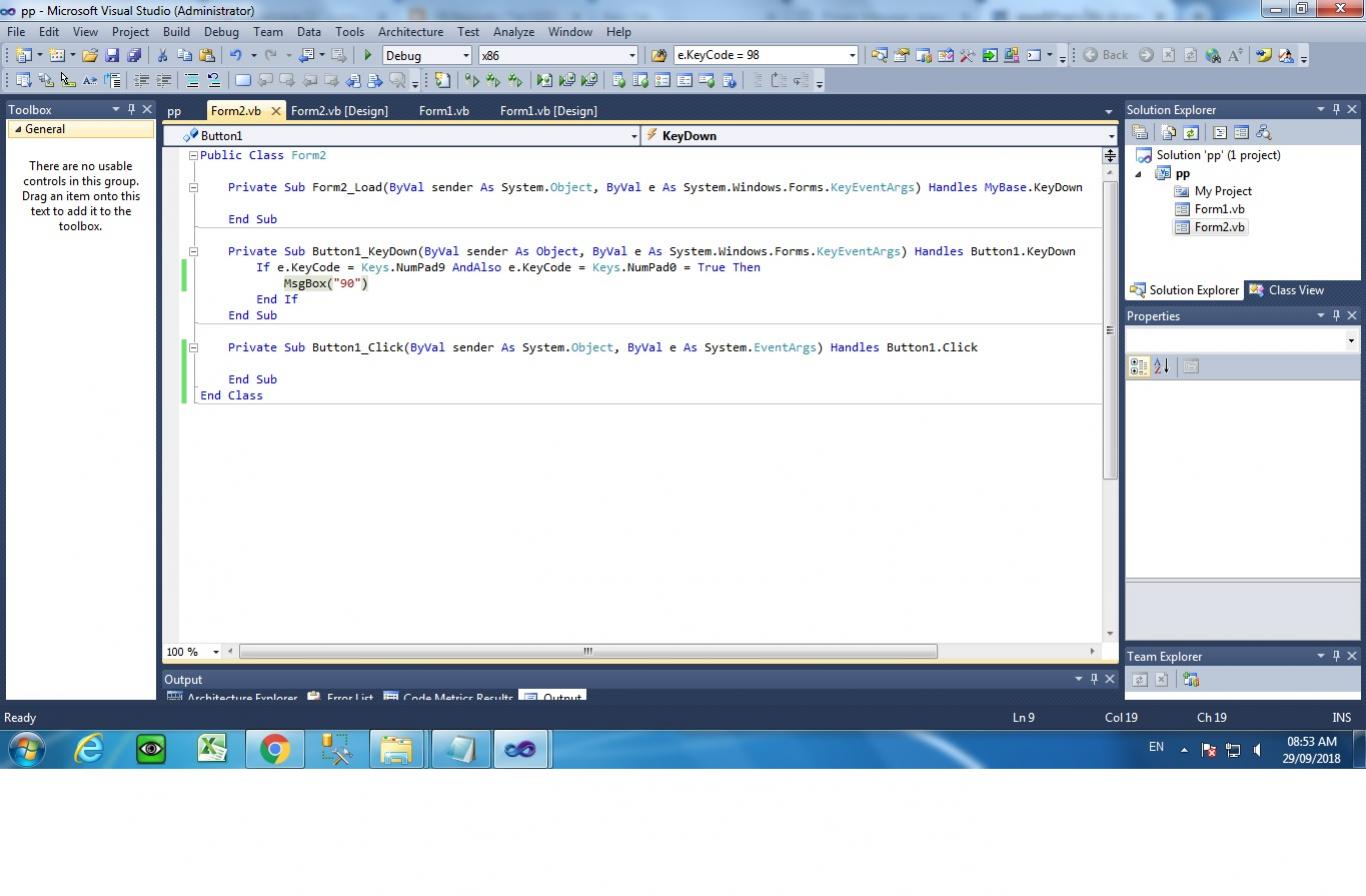1366x896 pixels.
Task: Uncomment selected lines icon
Action: [x=213, y=81]
